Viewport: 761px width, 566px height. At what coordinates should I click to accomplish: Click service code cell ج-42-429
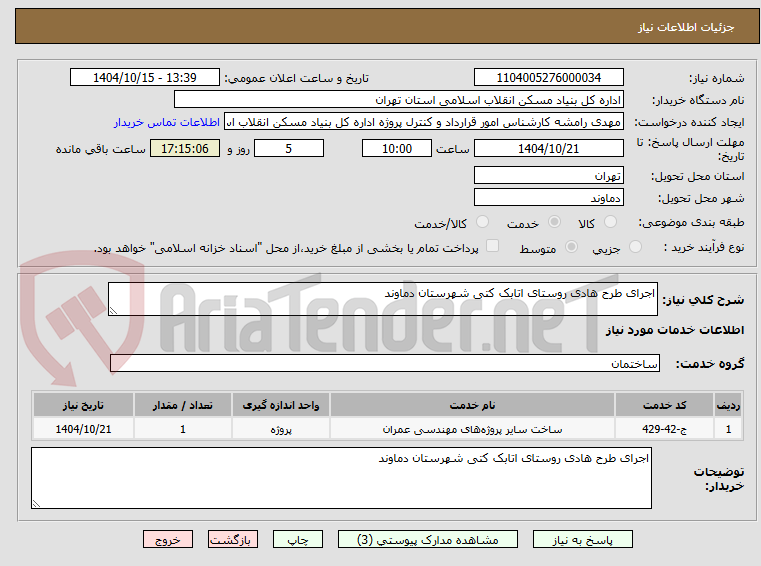(664, 429)
